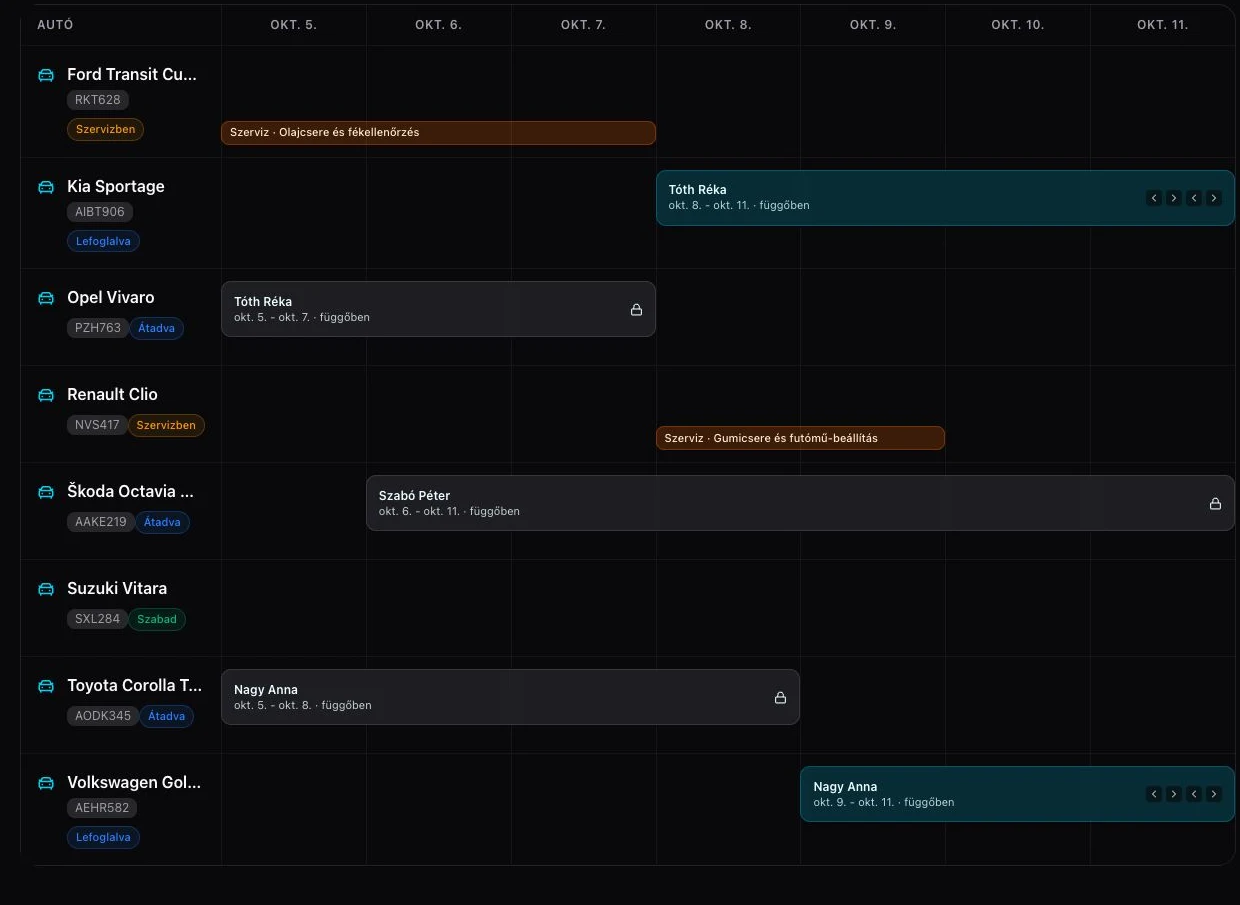1240x905 pixels.
Task: Click the car icon beside Volkswagen Golf
Action: coord(46,783)
